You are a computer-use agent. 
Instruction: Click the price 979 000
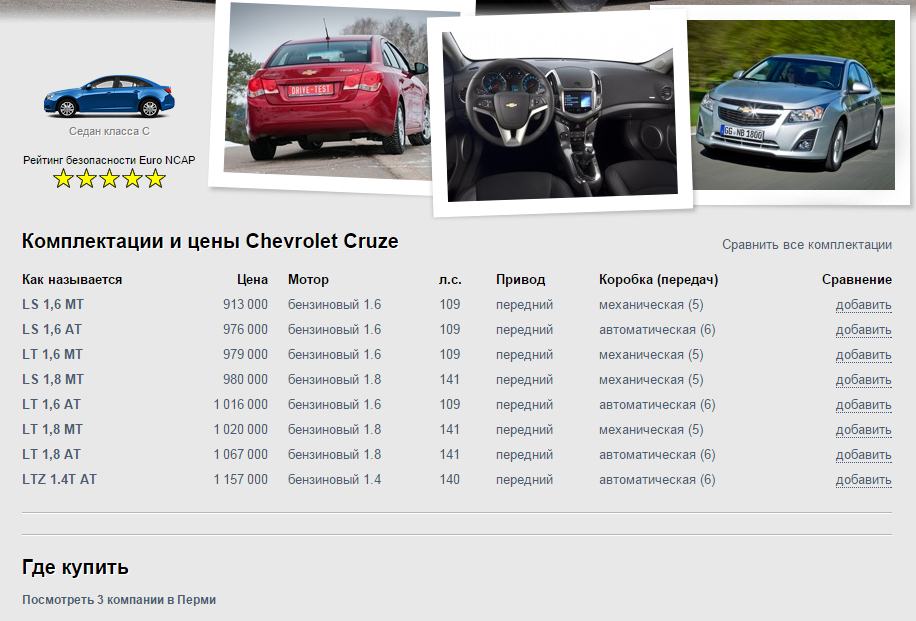(x=245, y=355)
